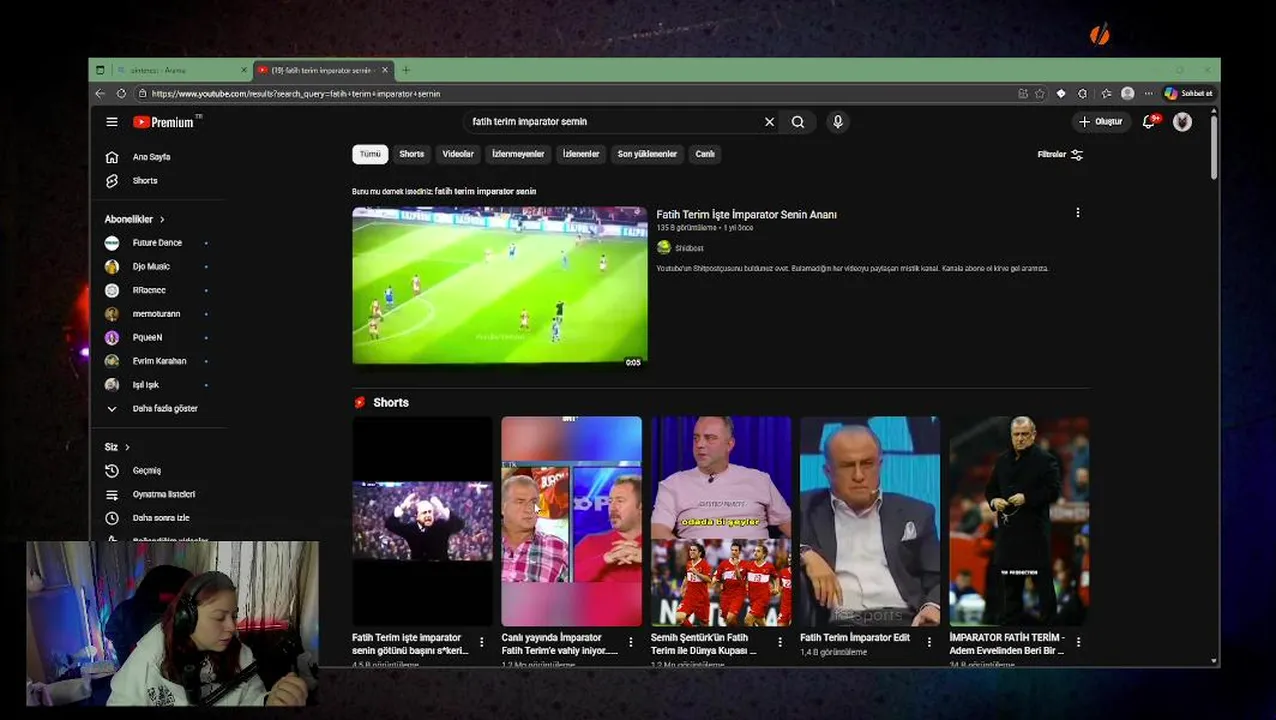
Task: Click the Oluştur create button
Action: tap(1100, 122)
